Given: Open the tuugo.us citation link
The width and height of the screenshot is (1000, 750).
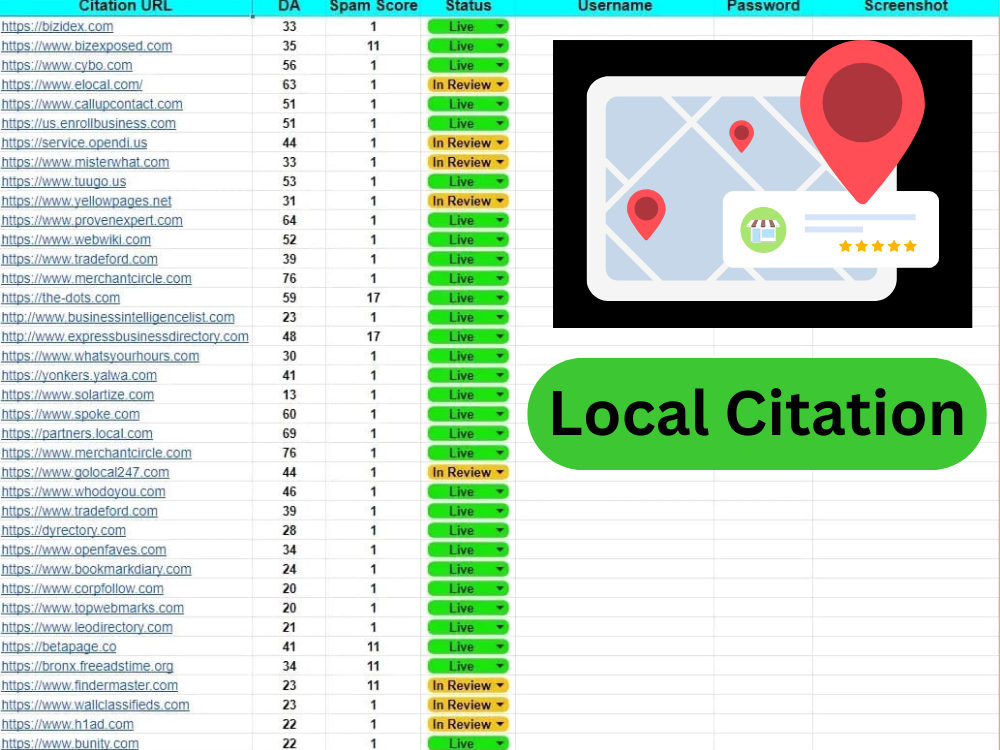Looking at the screenshot, I should (x=64, y=181).
